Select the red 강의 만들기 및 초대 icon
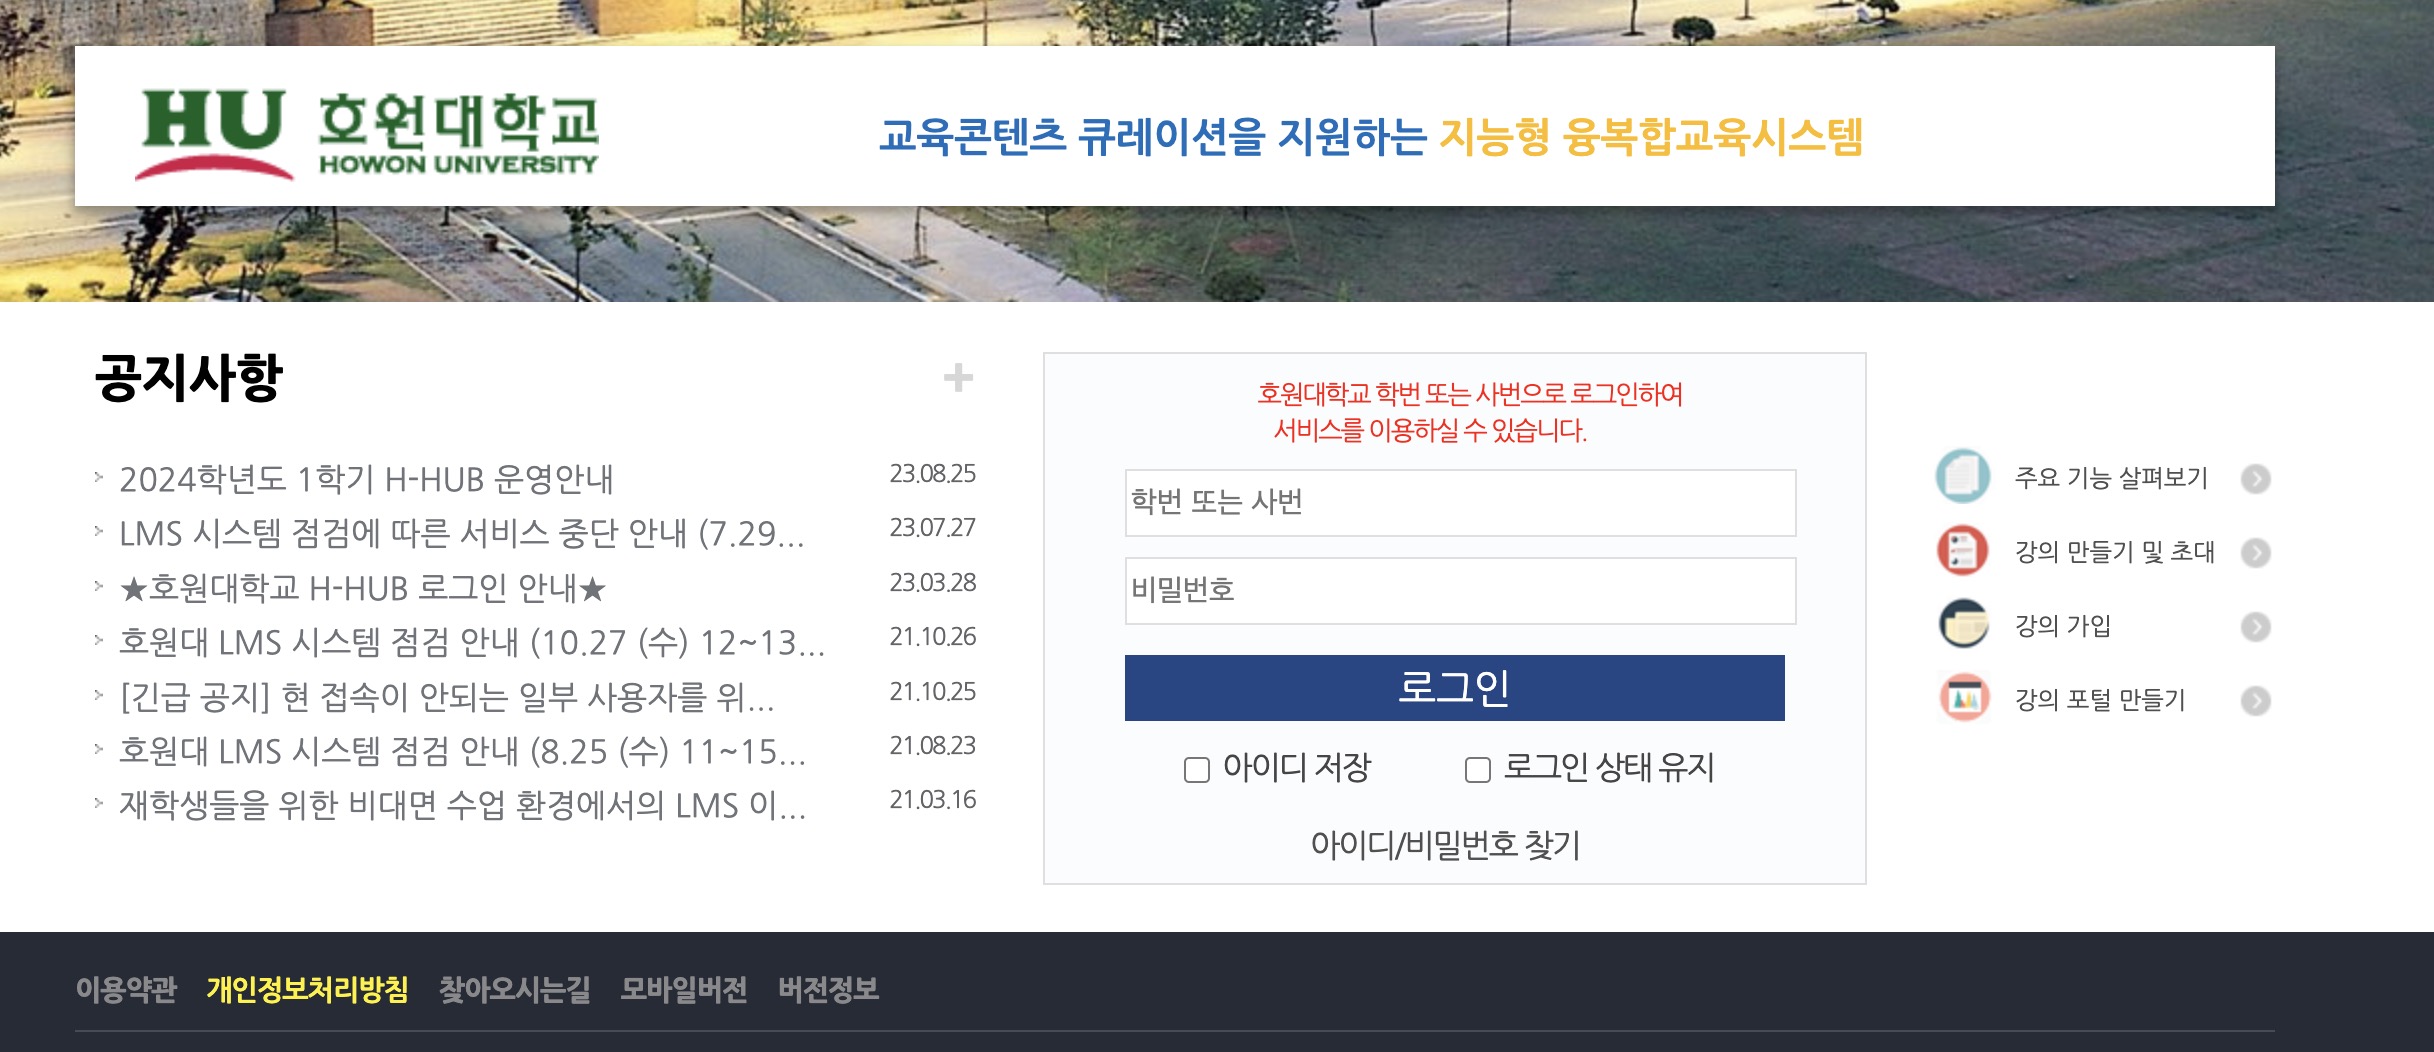 tap(1964, 552)
